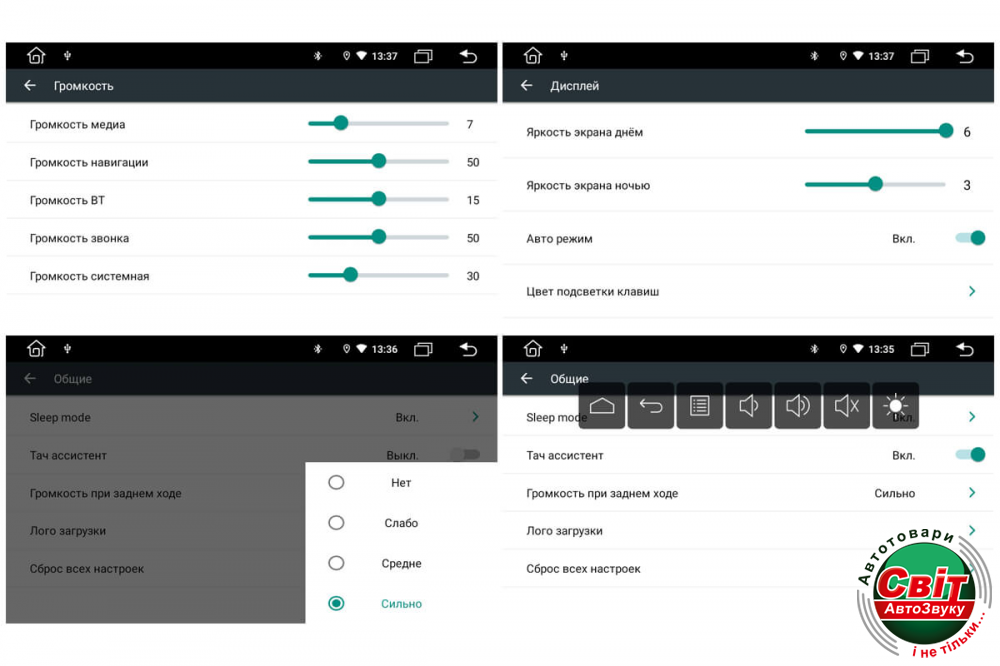The width and height of the screenshot is (1000, 666).
Task: Click the Громкость навигации slider handle
Action: 378,162
